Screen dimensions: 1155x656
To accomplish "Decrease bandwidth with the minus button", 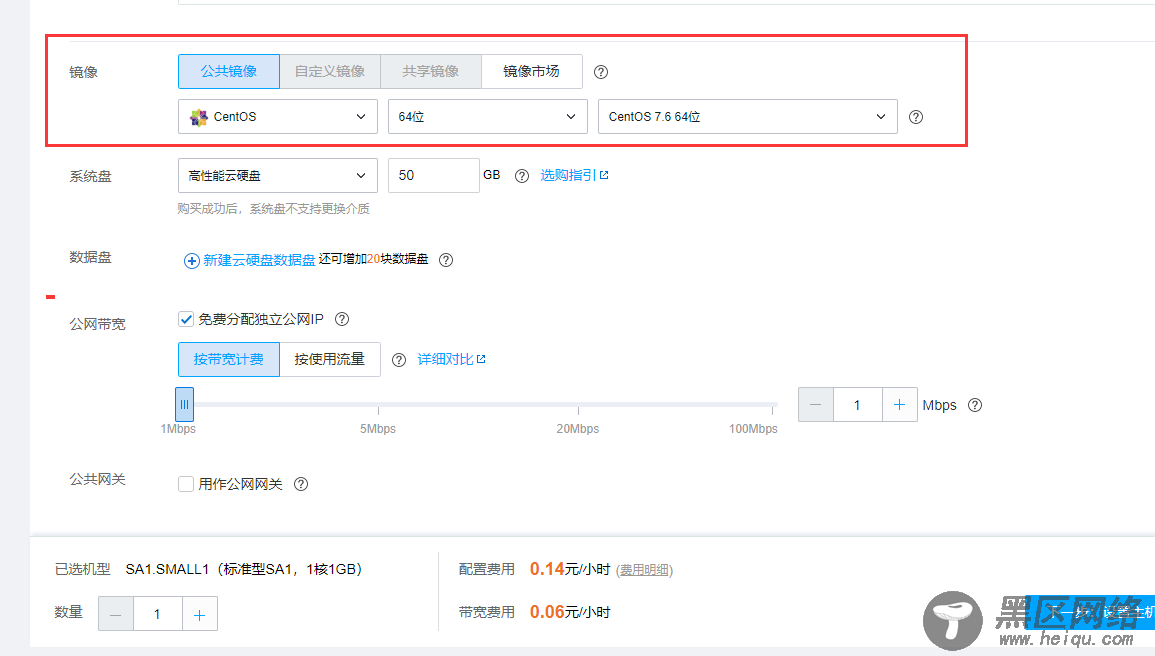I will pos(816,405).
